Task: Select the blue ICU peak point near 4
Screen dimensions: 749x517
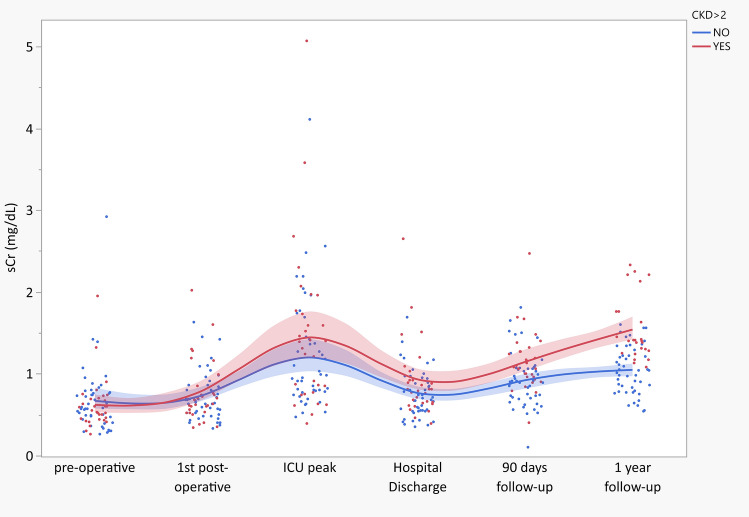Action: click(x=309, y=119)
